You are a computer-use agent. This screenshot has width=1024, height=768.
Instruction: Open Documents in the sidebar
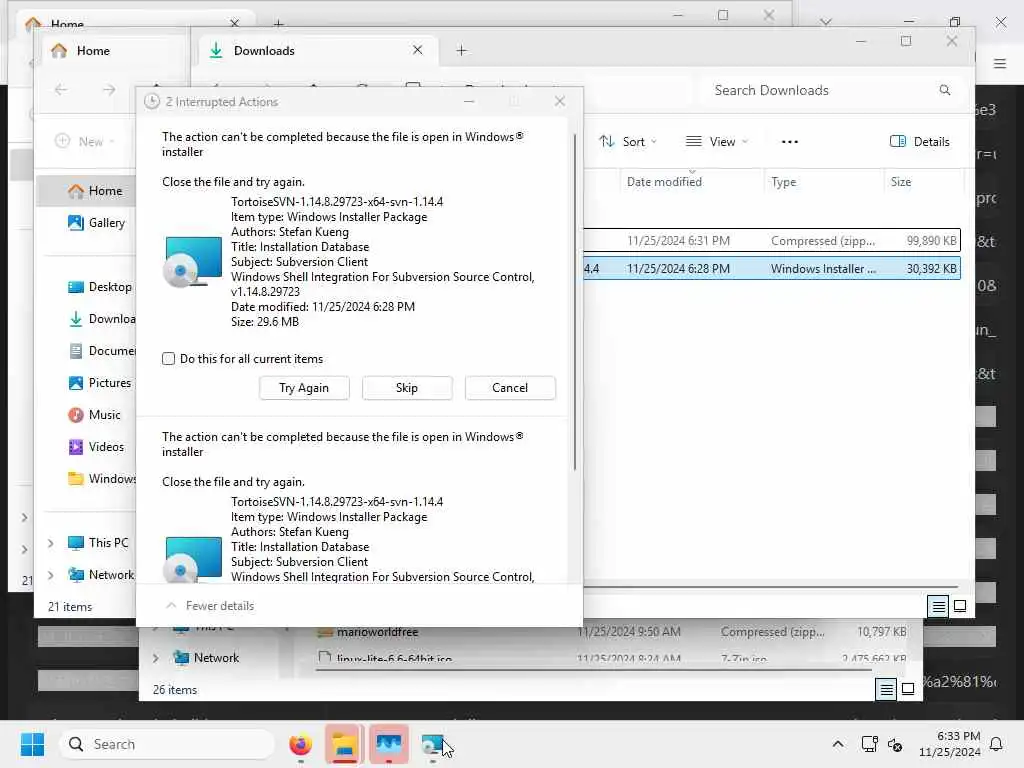(101, 351)
